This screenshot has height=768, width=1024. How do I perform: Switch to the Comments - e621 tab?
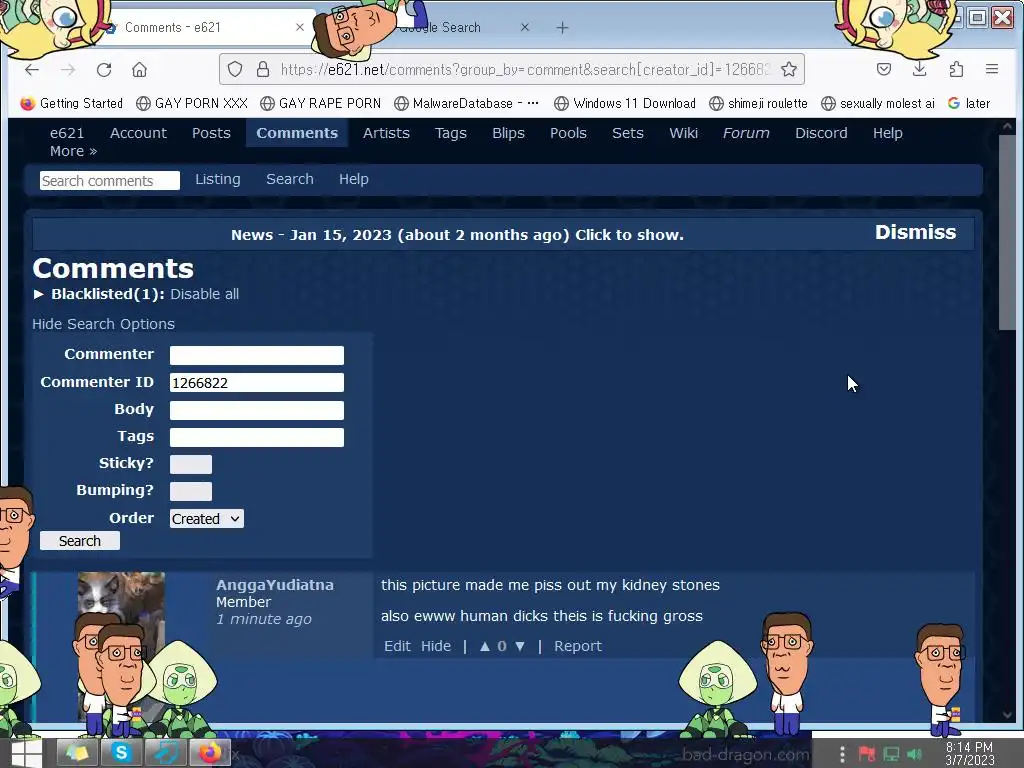point(204,27)
